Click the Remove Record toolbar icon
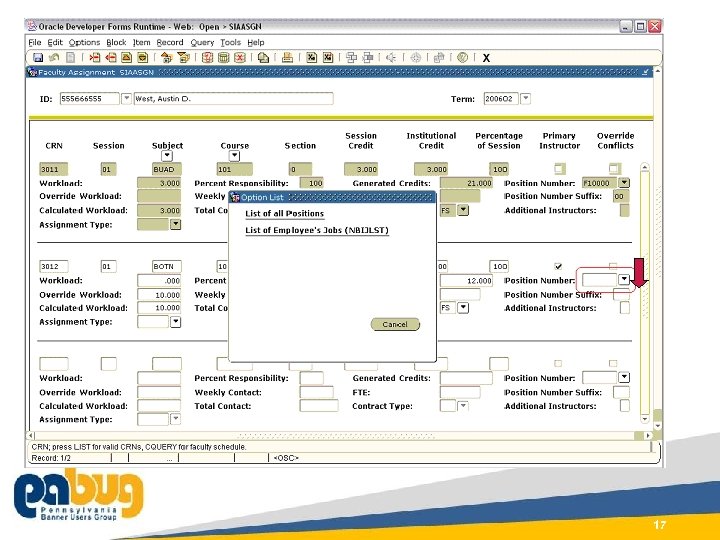Viewport: 720px width, 540px height. (111, 57)
